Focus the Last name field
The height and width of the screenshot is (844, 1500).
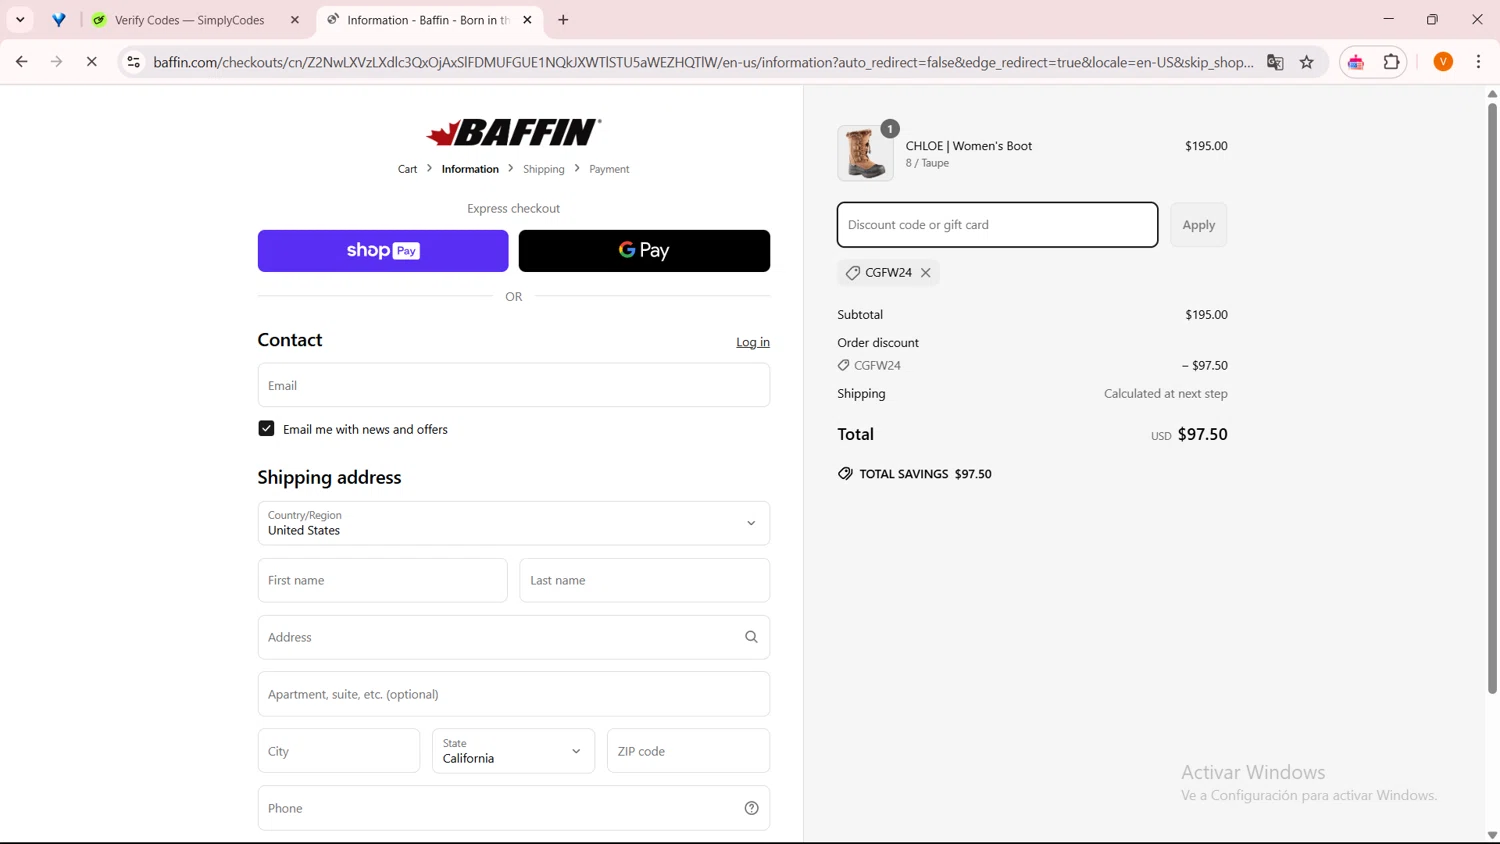644,580
